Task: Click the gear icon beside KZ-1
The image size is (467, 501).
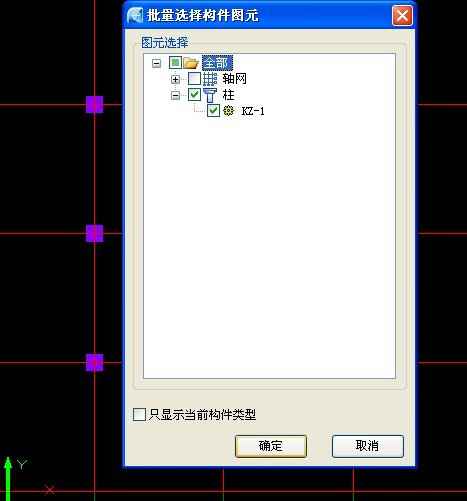Action: [229, 111]
